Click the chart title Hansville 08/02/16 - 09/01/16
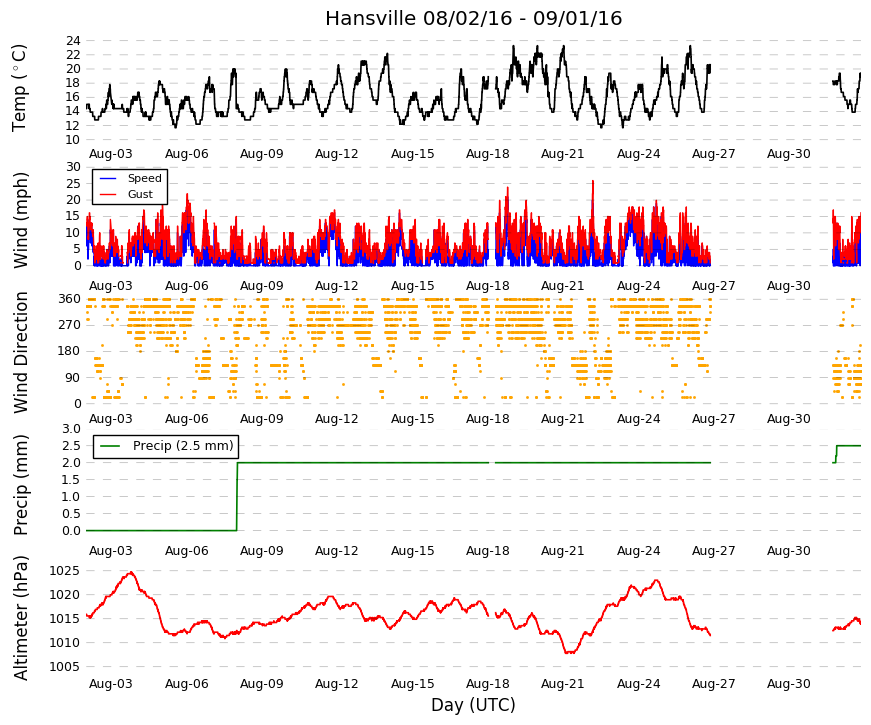 pyautogui.click(x=473, y=18)
